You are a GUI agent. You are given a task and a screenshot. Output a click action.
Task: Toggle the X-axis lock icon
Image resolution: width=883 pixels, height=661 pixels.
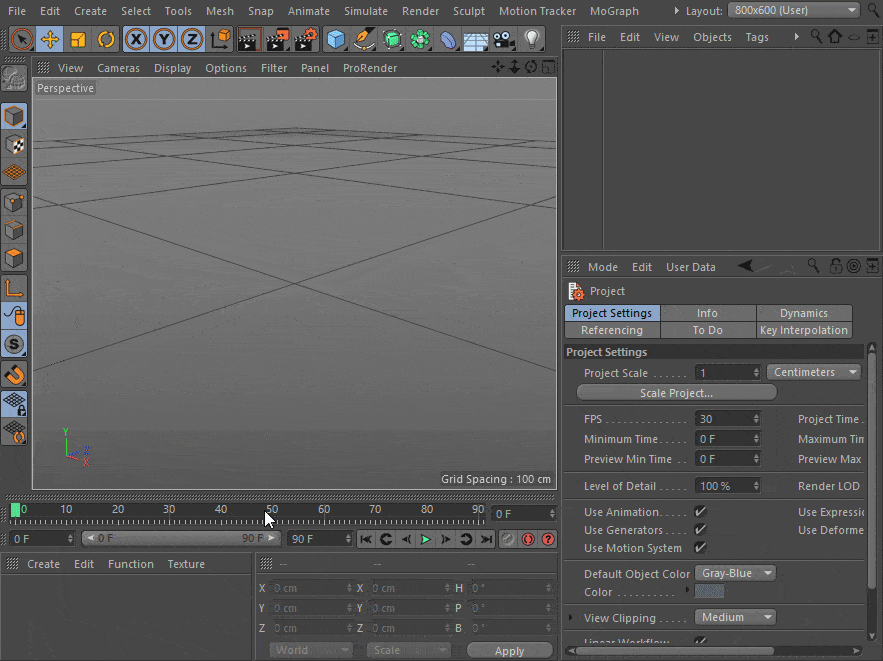pyautogui.click(x=136, y=40)
